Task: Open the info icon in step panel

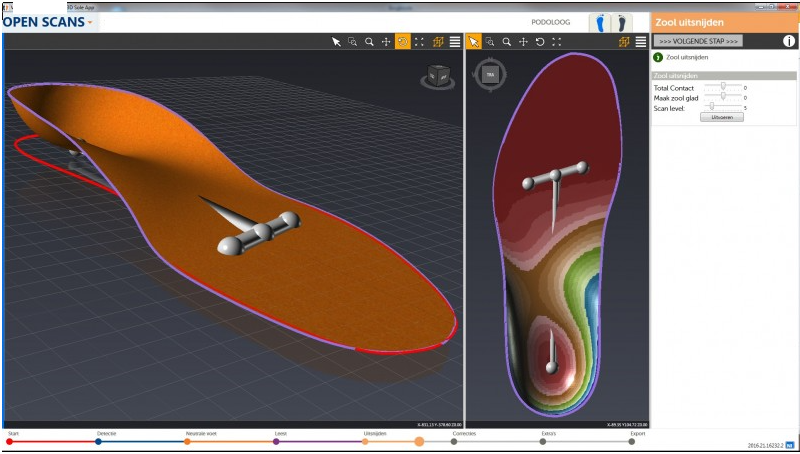Action: (x=789, y=42)
